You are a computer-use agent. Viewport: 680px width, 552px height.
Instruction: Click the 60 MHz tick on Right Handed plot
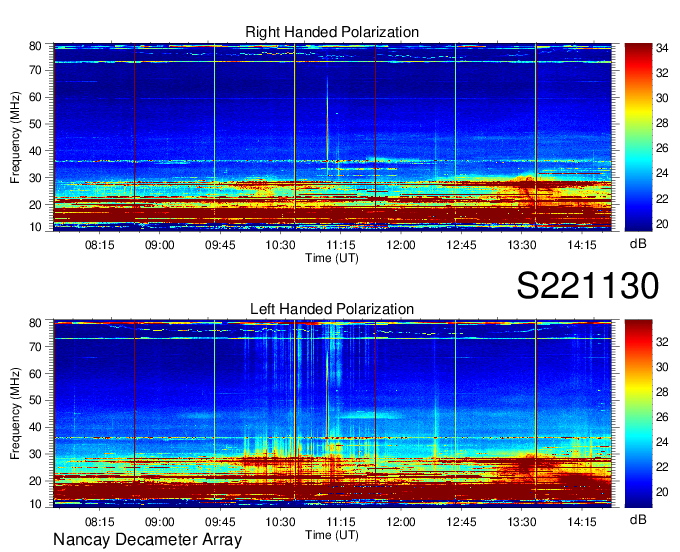click(35, 97)
